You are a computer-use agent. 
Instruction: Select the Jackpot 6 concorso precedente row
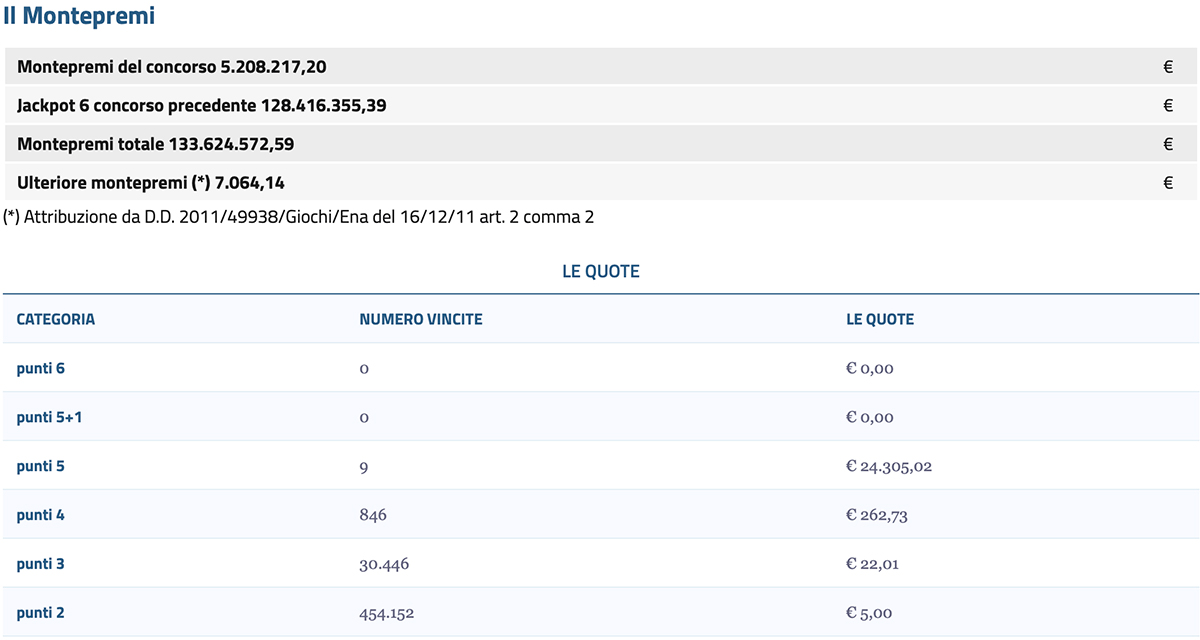click(601, 105)
